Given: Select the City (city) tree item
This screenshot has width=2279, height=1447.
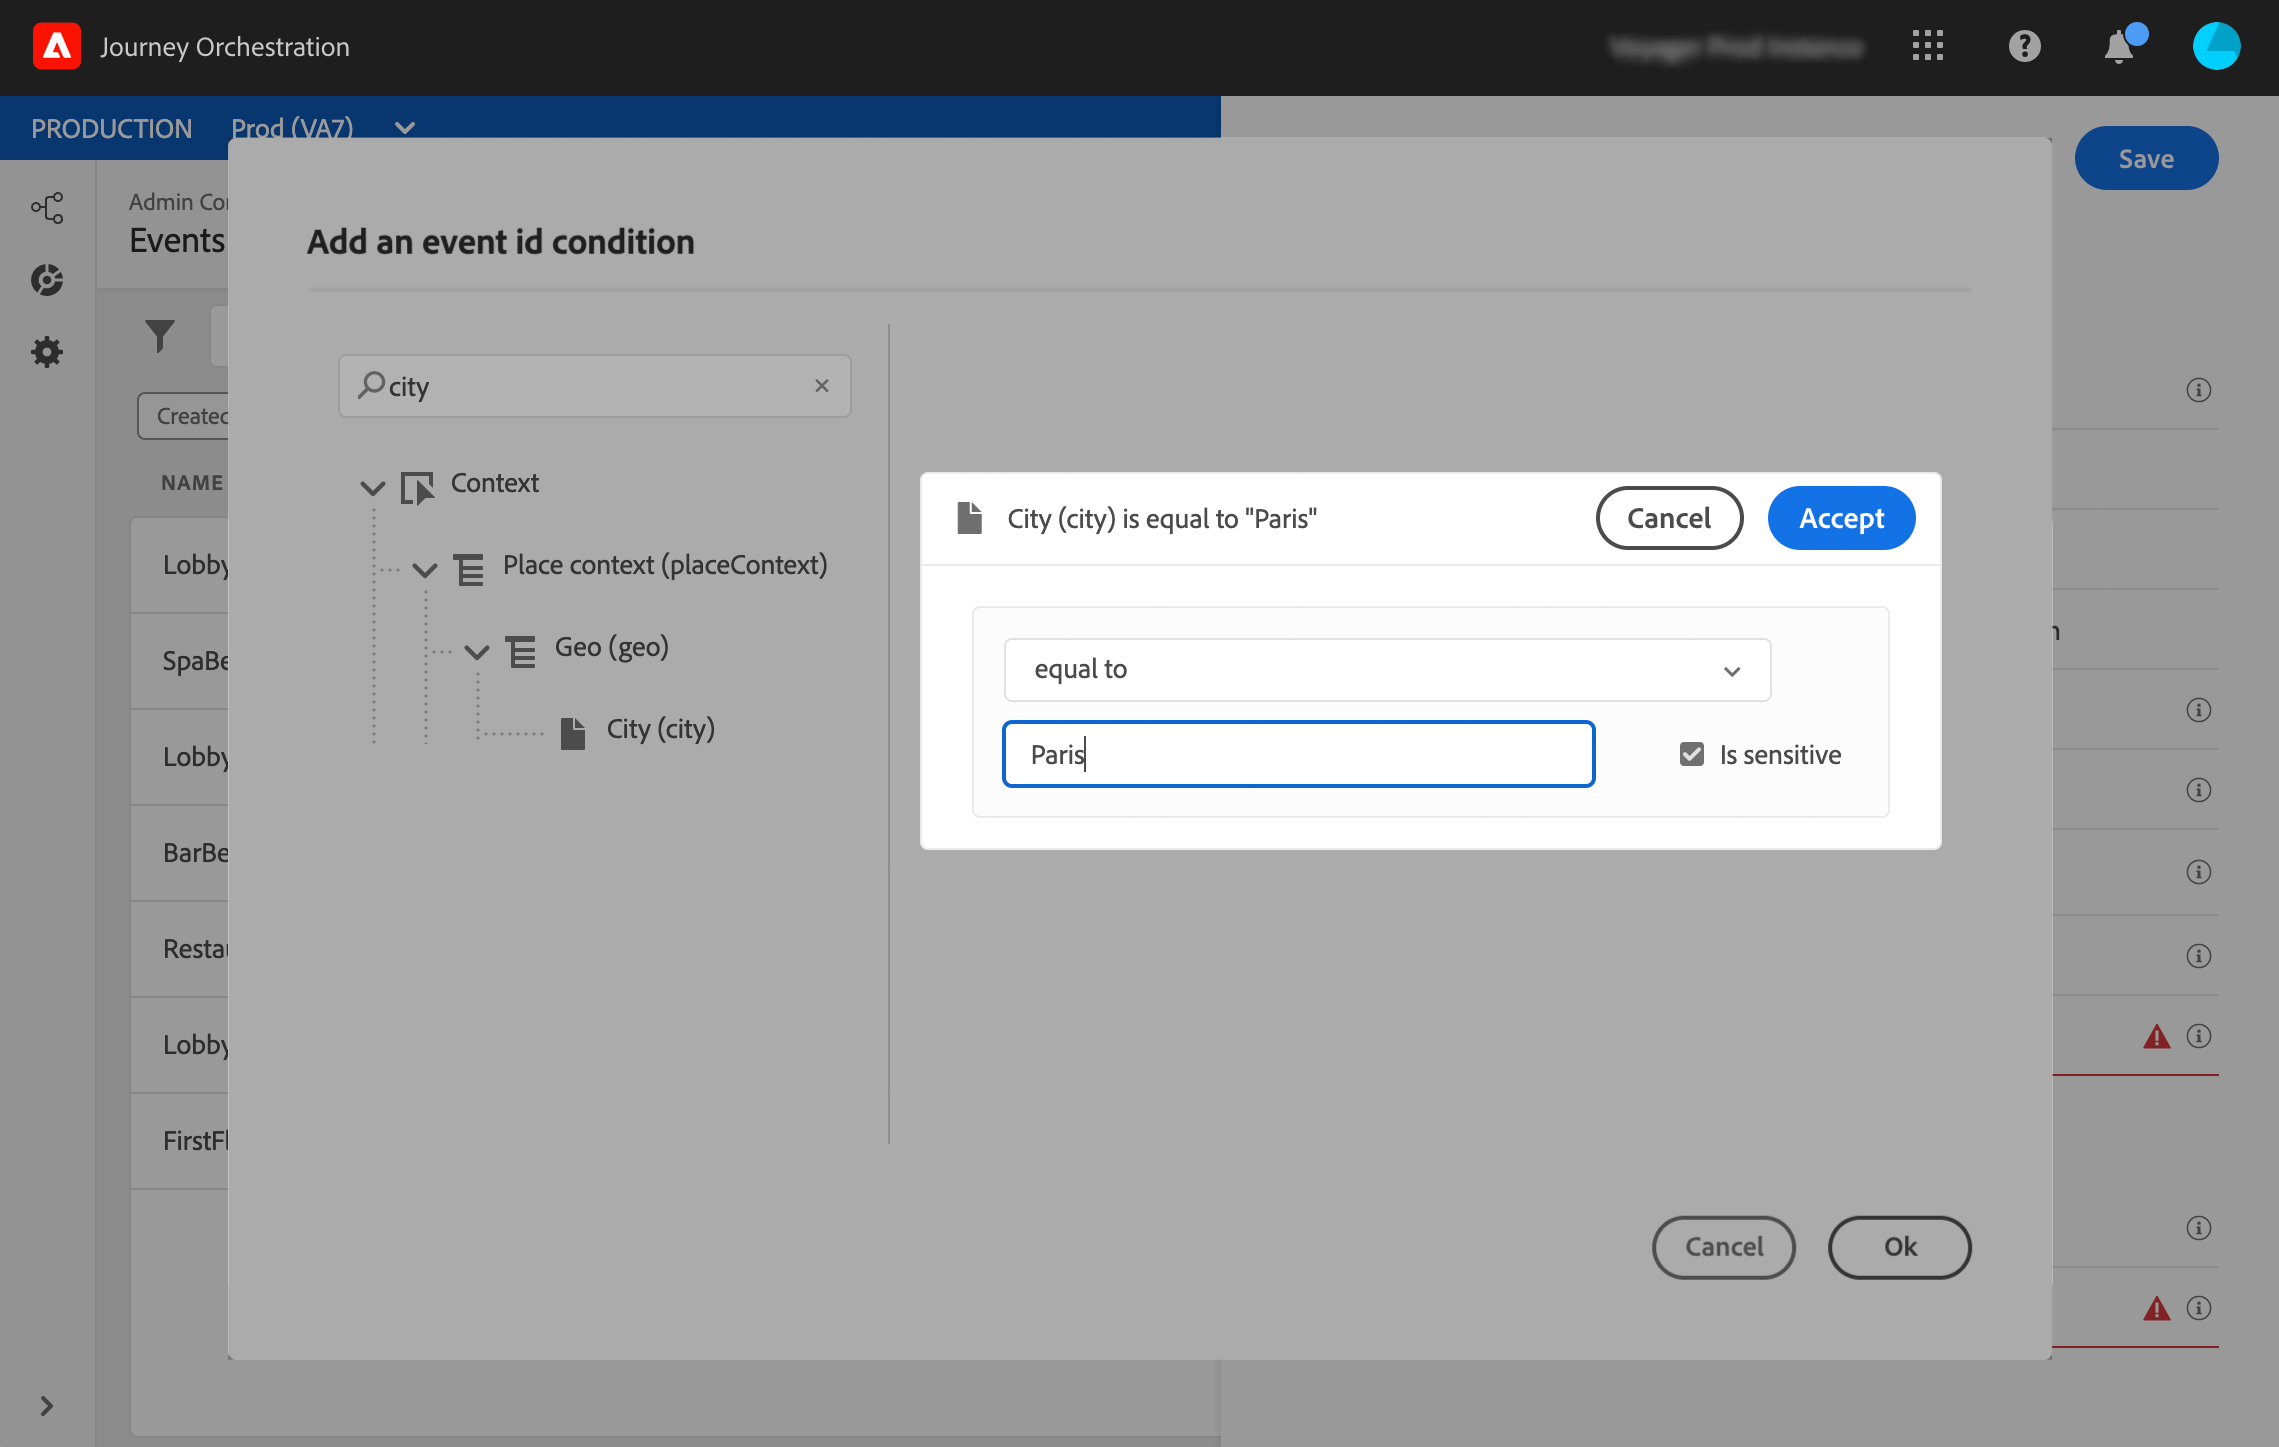Looking at the screenshot, I should pyautogui.click(x=659, y=729).
